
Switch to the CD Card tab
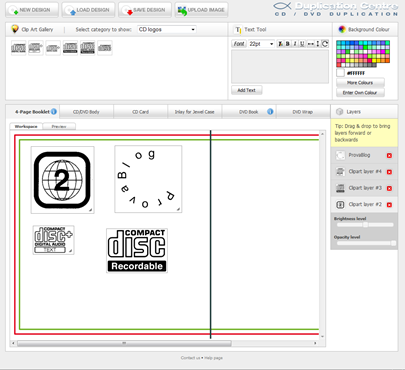141,112
